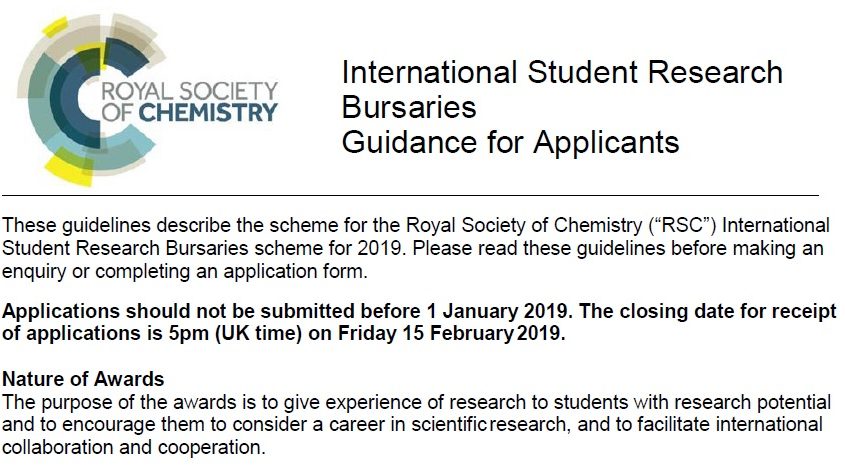The width and height of the screenshot is (845, 467).
Task: Click the 'ROYAL SOCIETY' logo text
Action: 190,92
